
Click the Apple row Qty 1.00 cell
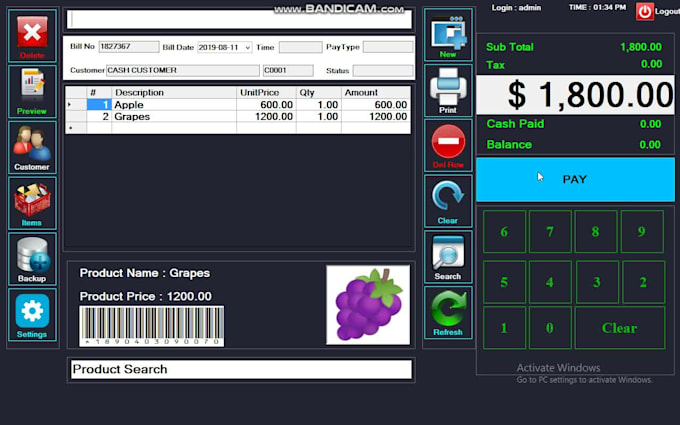click(x=319, y=105)
